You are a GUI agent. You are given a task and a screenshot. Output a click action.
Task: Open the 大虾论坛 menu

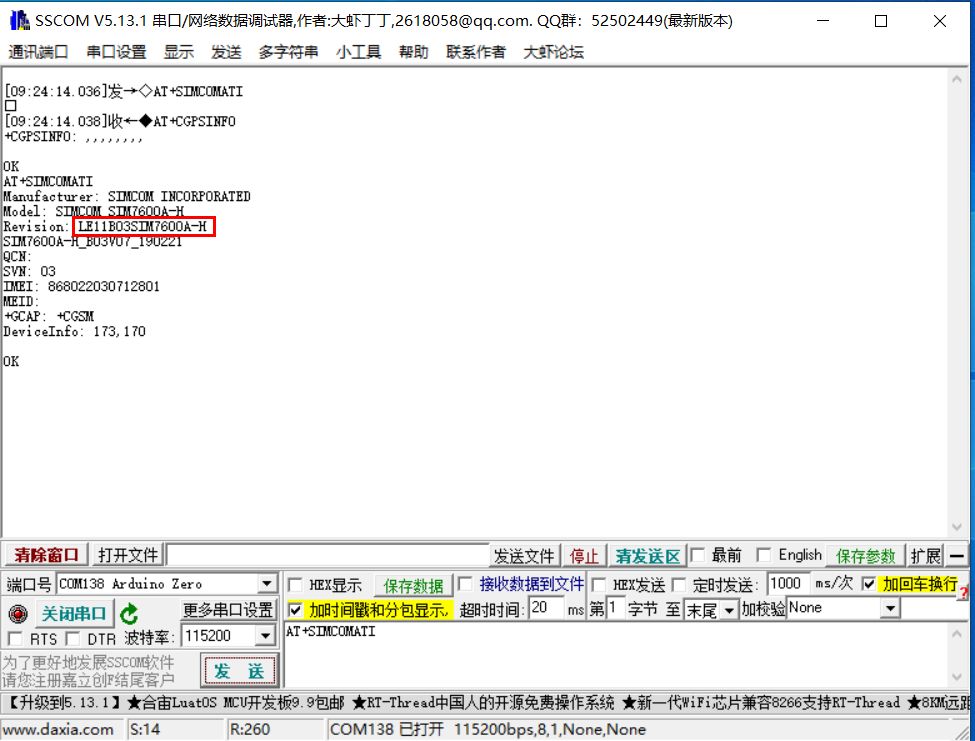click(553, 52)
